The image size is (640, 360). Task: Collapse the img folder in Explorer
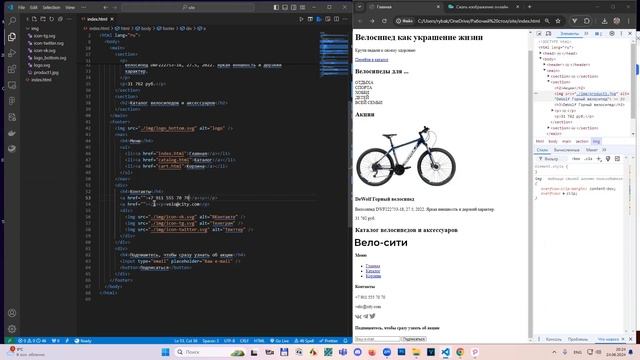pyautogui.click(x=33, y=29)
